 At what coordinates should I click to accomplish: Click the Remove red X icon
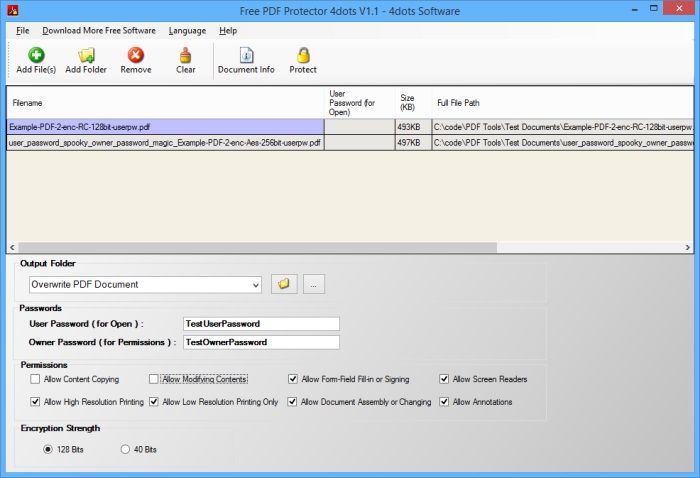click(136, 55)
